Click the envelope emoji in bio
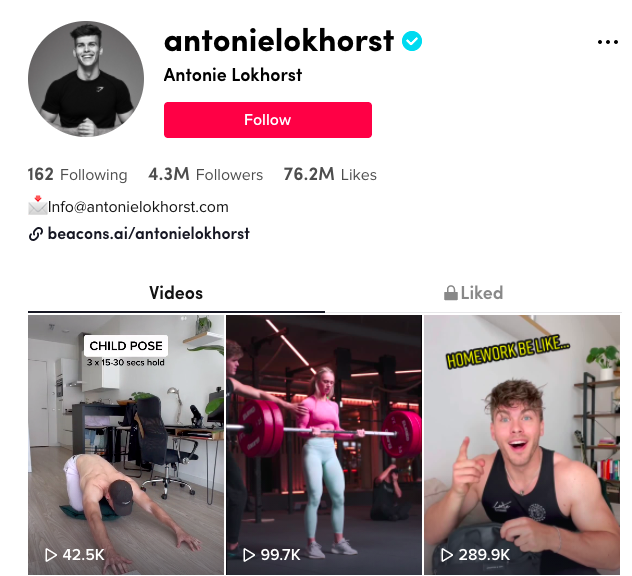This screenshot has height=576, width=632. pyautogui.click(x=37, y=205)
